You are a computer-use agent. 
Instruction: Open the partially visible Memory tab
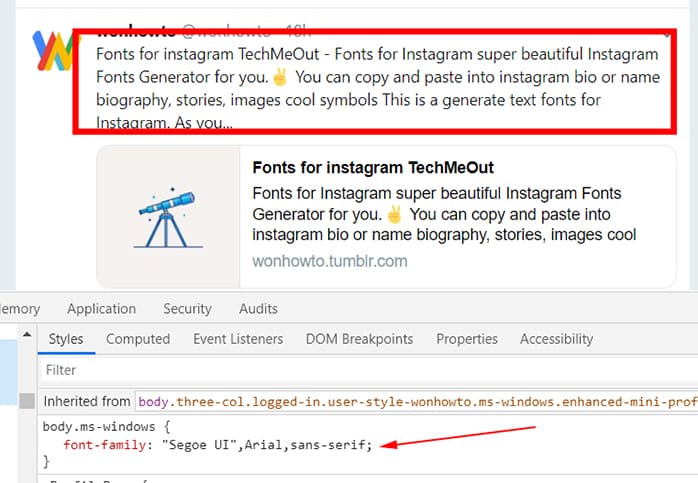(x=20, y=308)
